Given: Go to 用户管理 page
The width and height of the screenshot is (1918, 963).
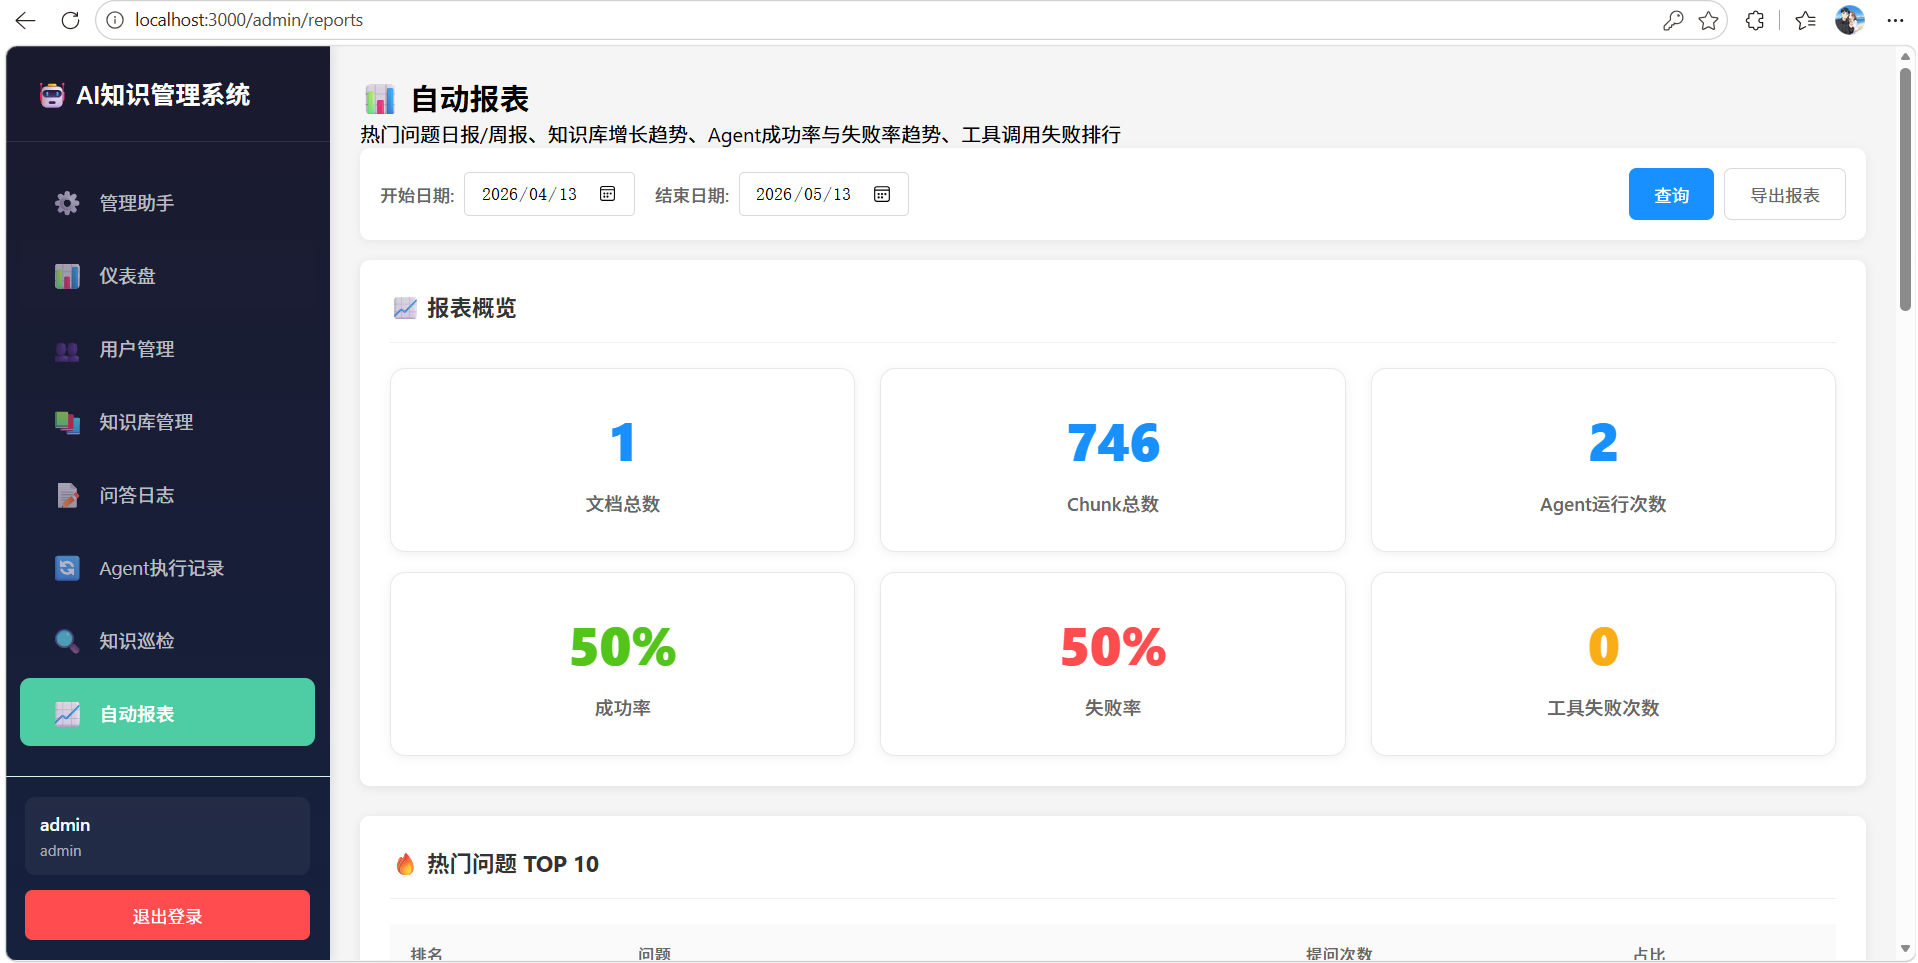Looking at the screenshot, I should pos(167,349).
